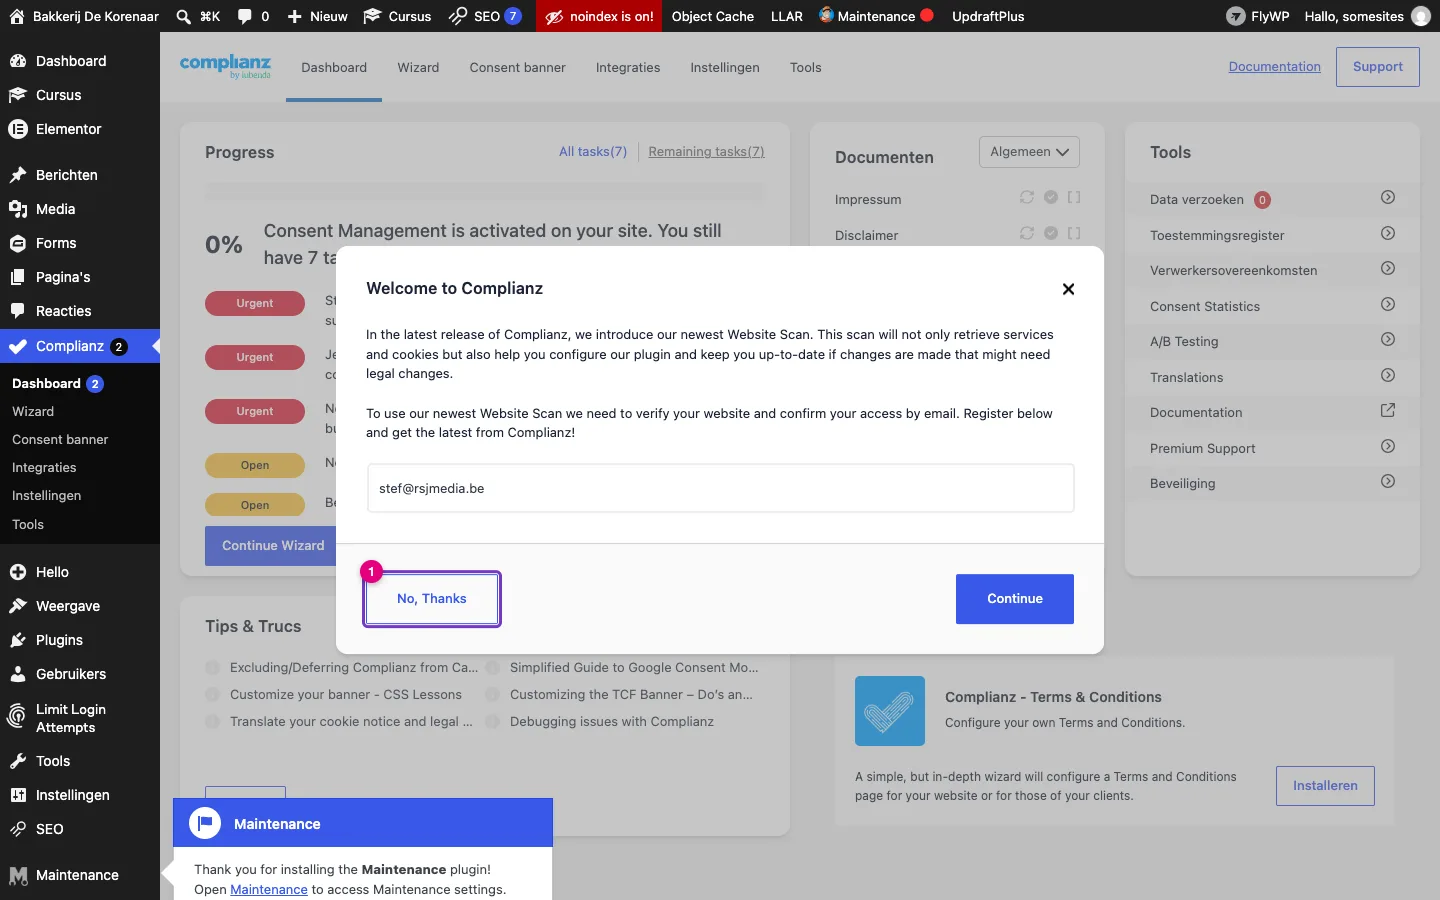Click the shortcode brackets icon for Impressum
1440x900 pixels.
pyautogui.click(x=1074, y=197)
